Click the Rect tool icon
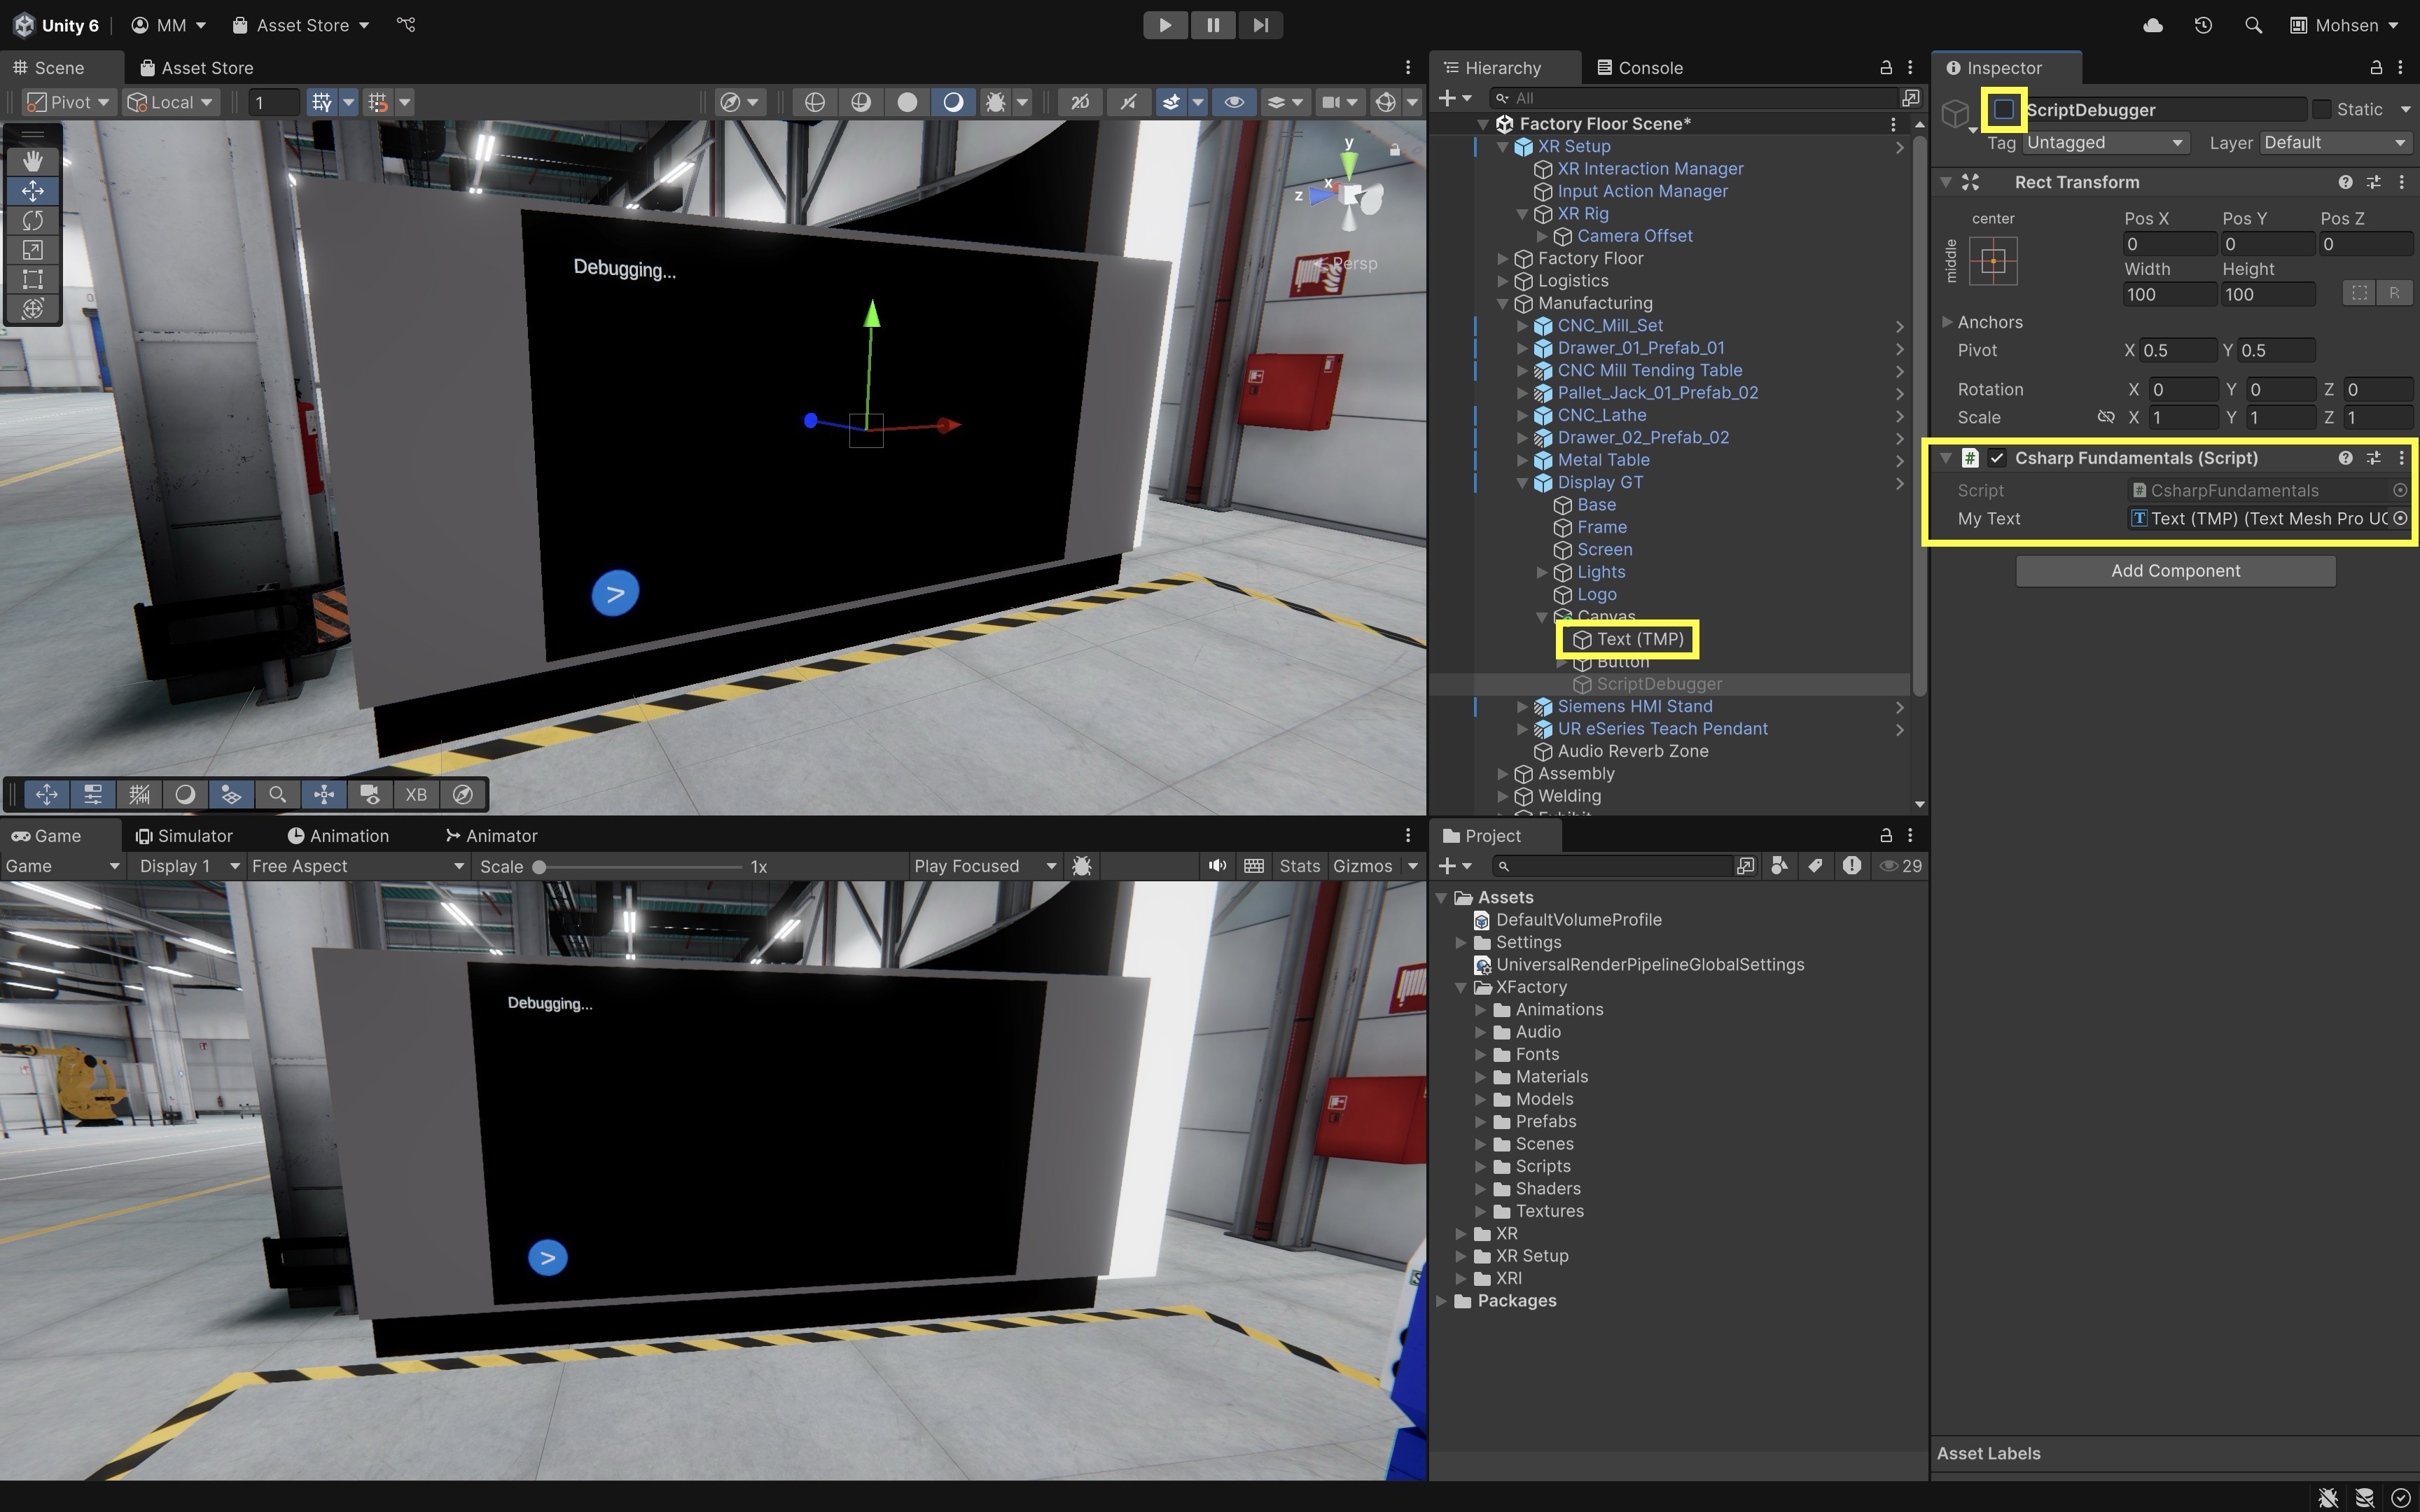 point(32,279)
